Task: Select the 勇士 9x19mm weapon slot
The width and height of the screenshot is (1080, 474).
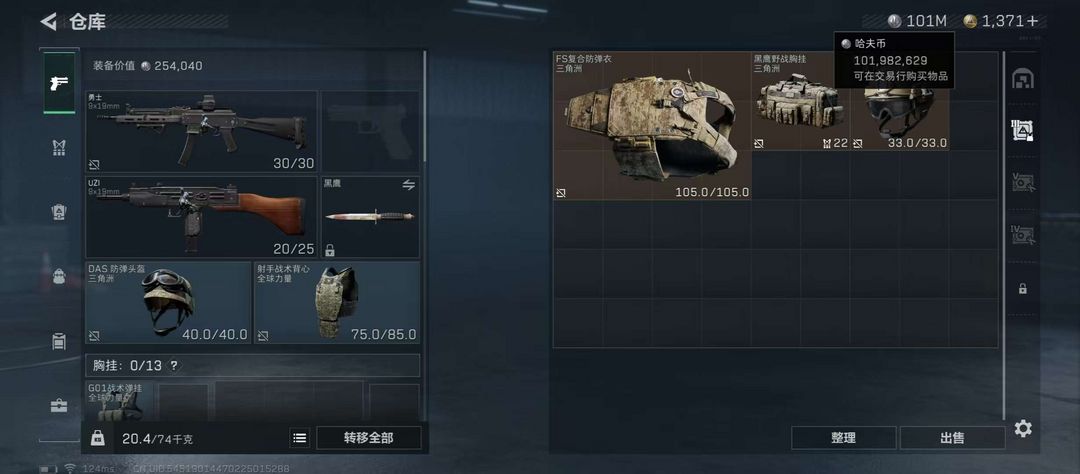Action: (x=201, y=132)
